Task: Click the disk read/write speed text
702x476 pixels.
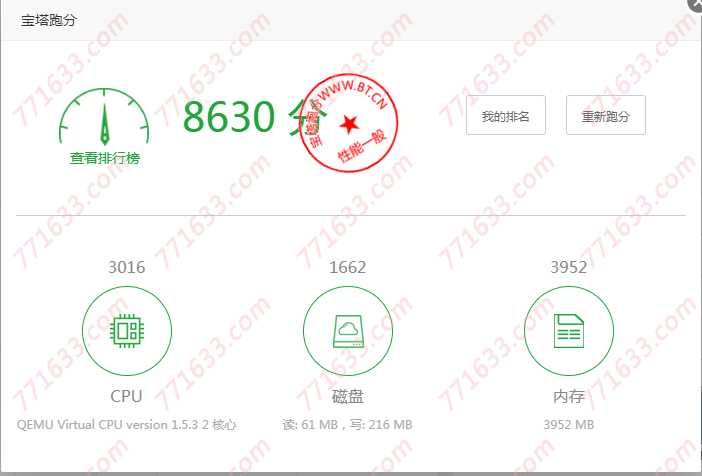Action: pos(347,425)
